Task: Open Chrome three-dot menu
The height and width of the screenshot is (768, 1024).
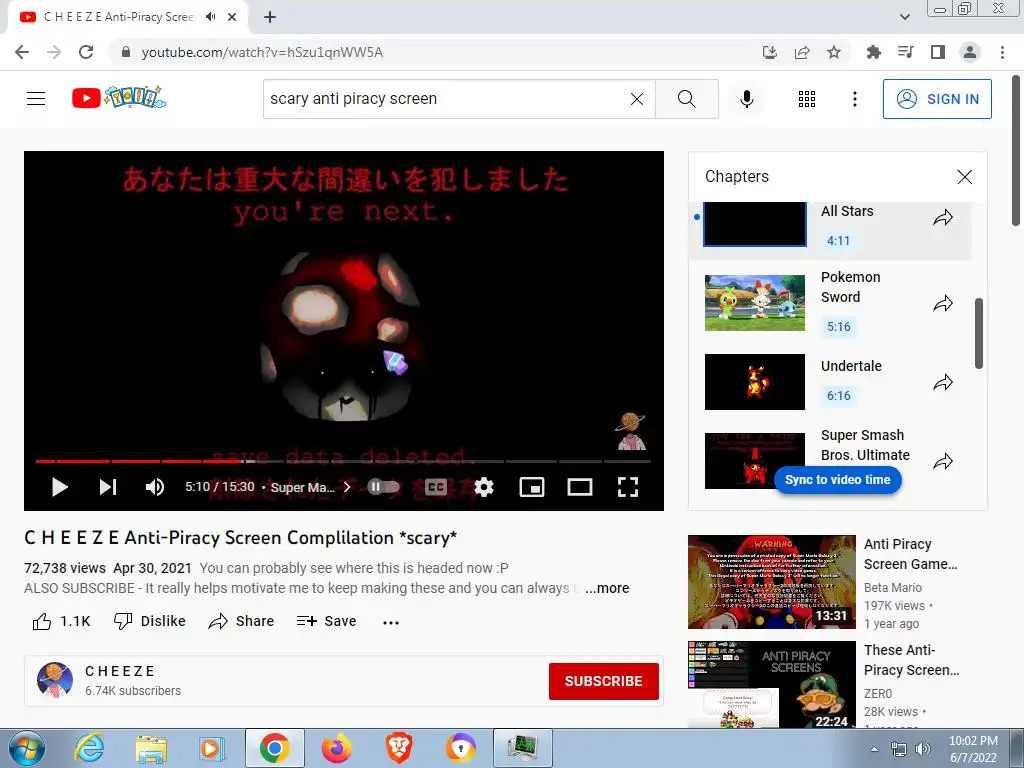Action: click(x=1002, y=52)
